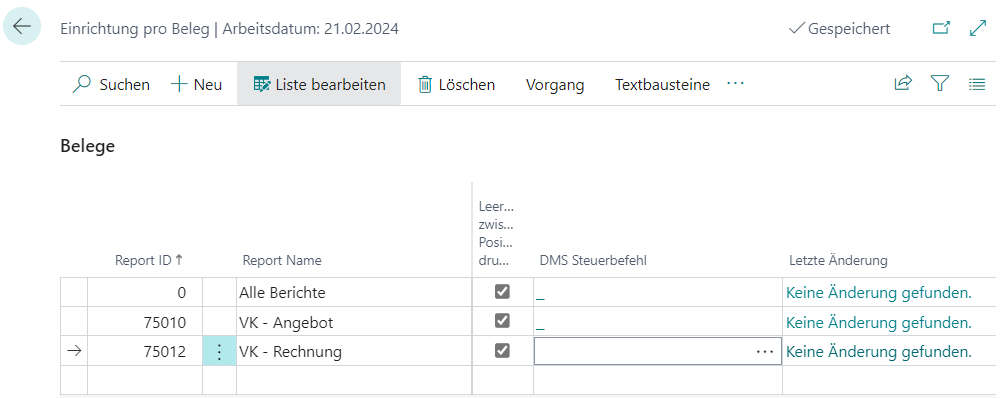Open the filter pane icon
The image size is (1000, 398).
click(939, 84)
